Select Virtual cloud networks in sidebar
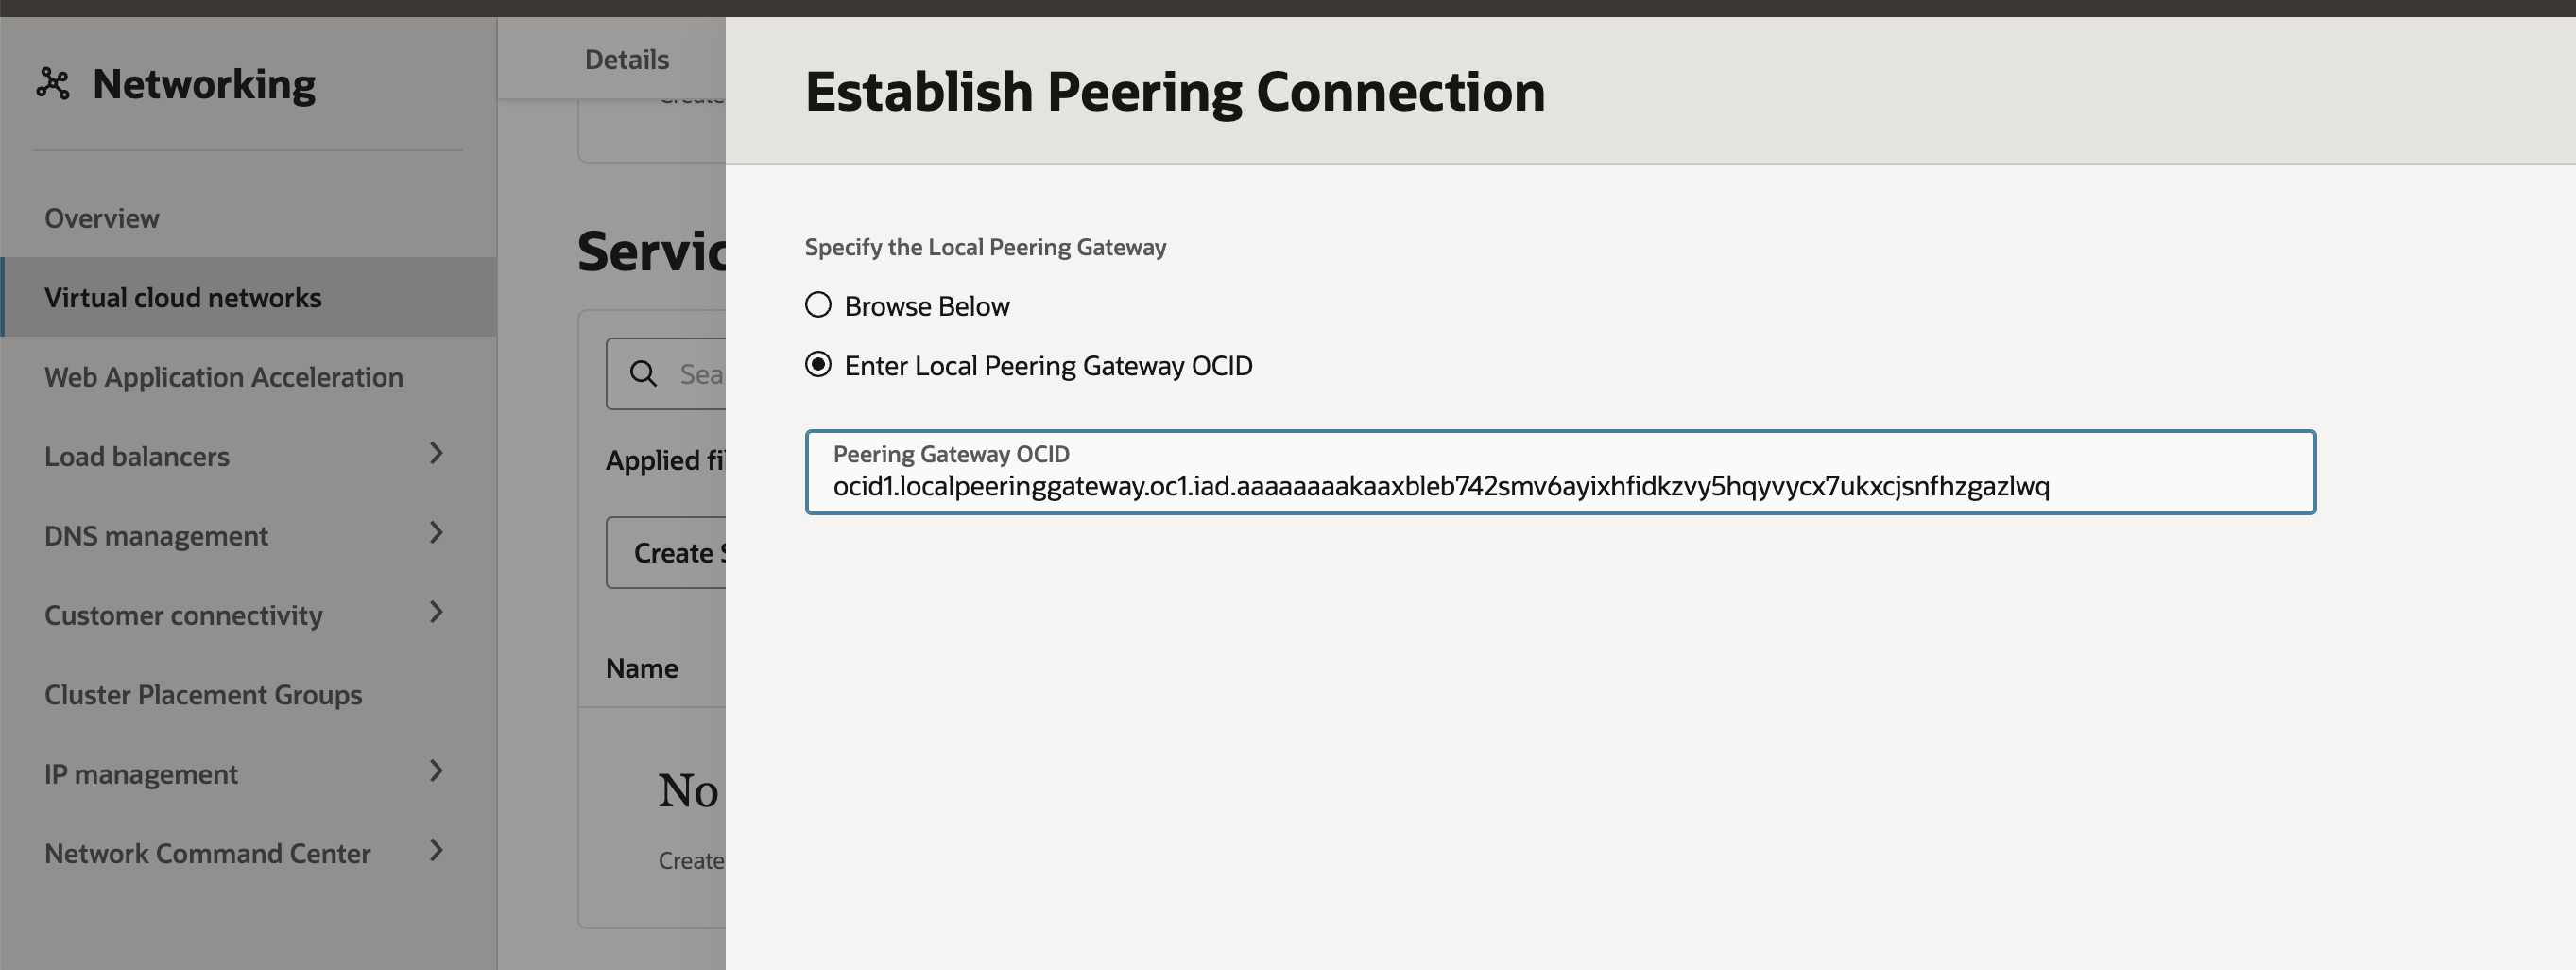Image resolution: width=2576 pixels, height=970 pixels. tap(182, 296)
